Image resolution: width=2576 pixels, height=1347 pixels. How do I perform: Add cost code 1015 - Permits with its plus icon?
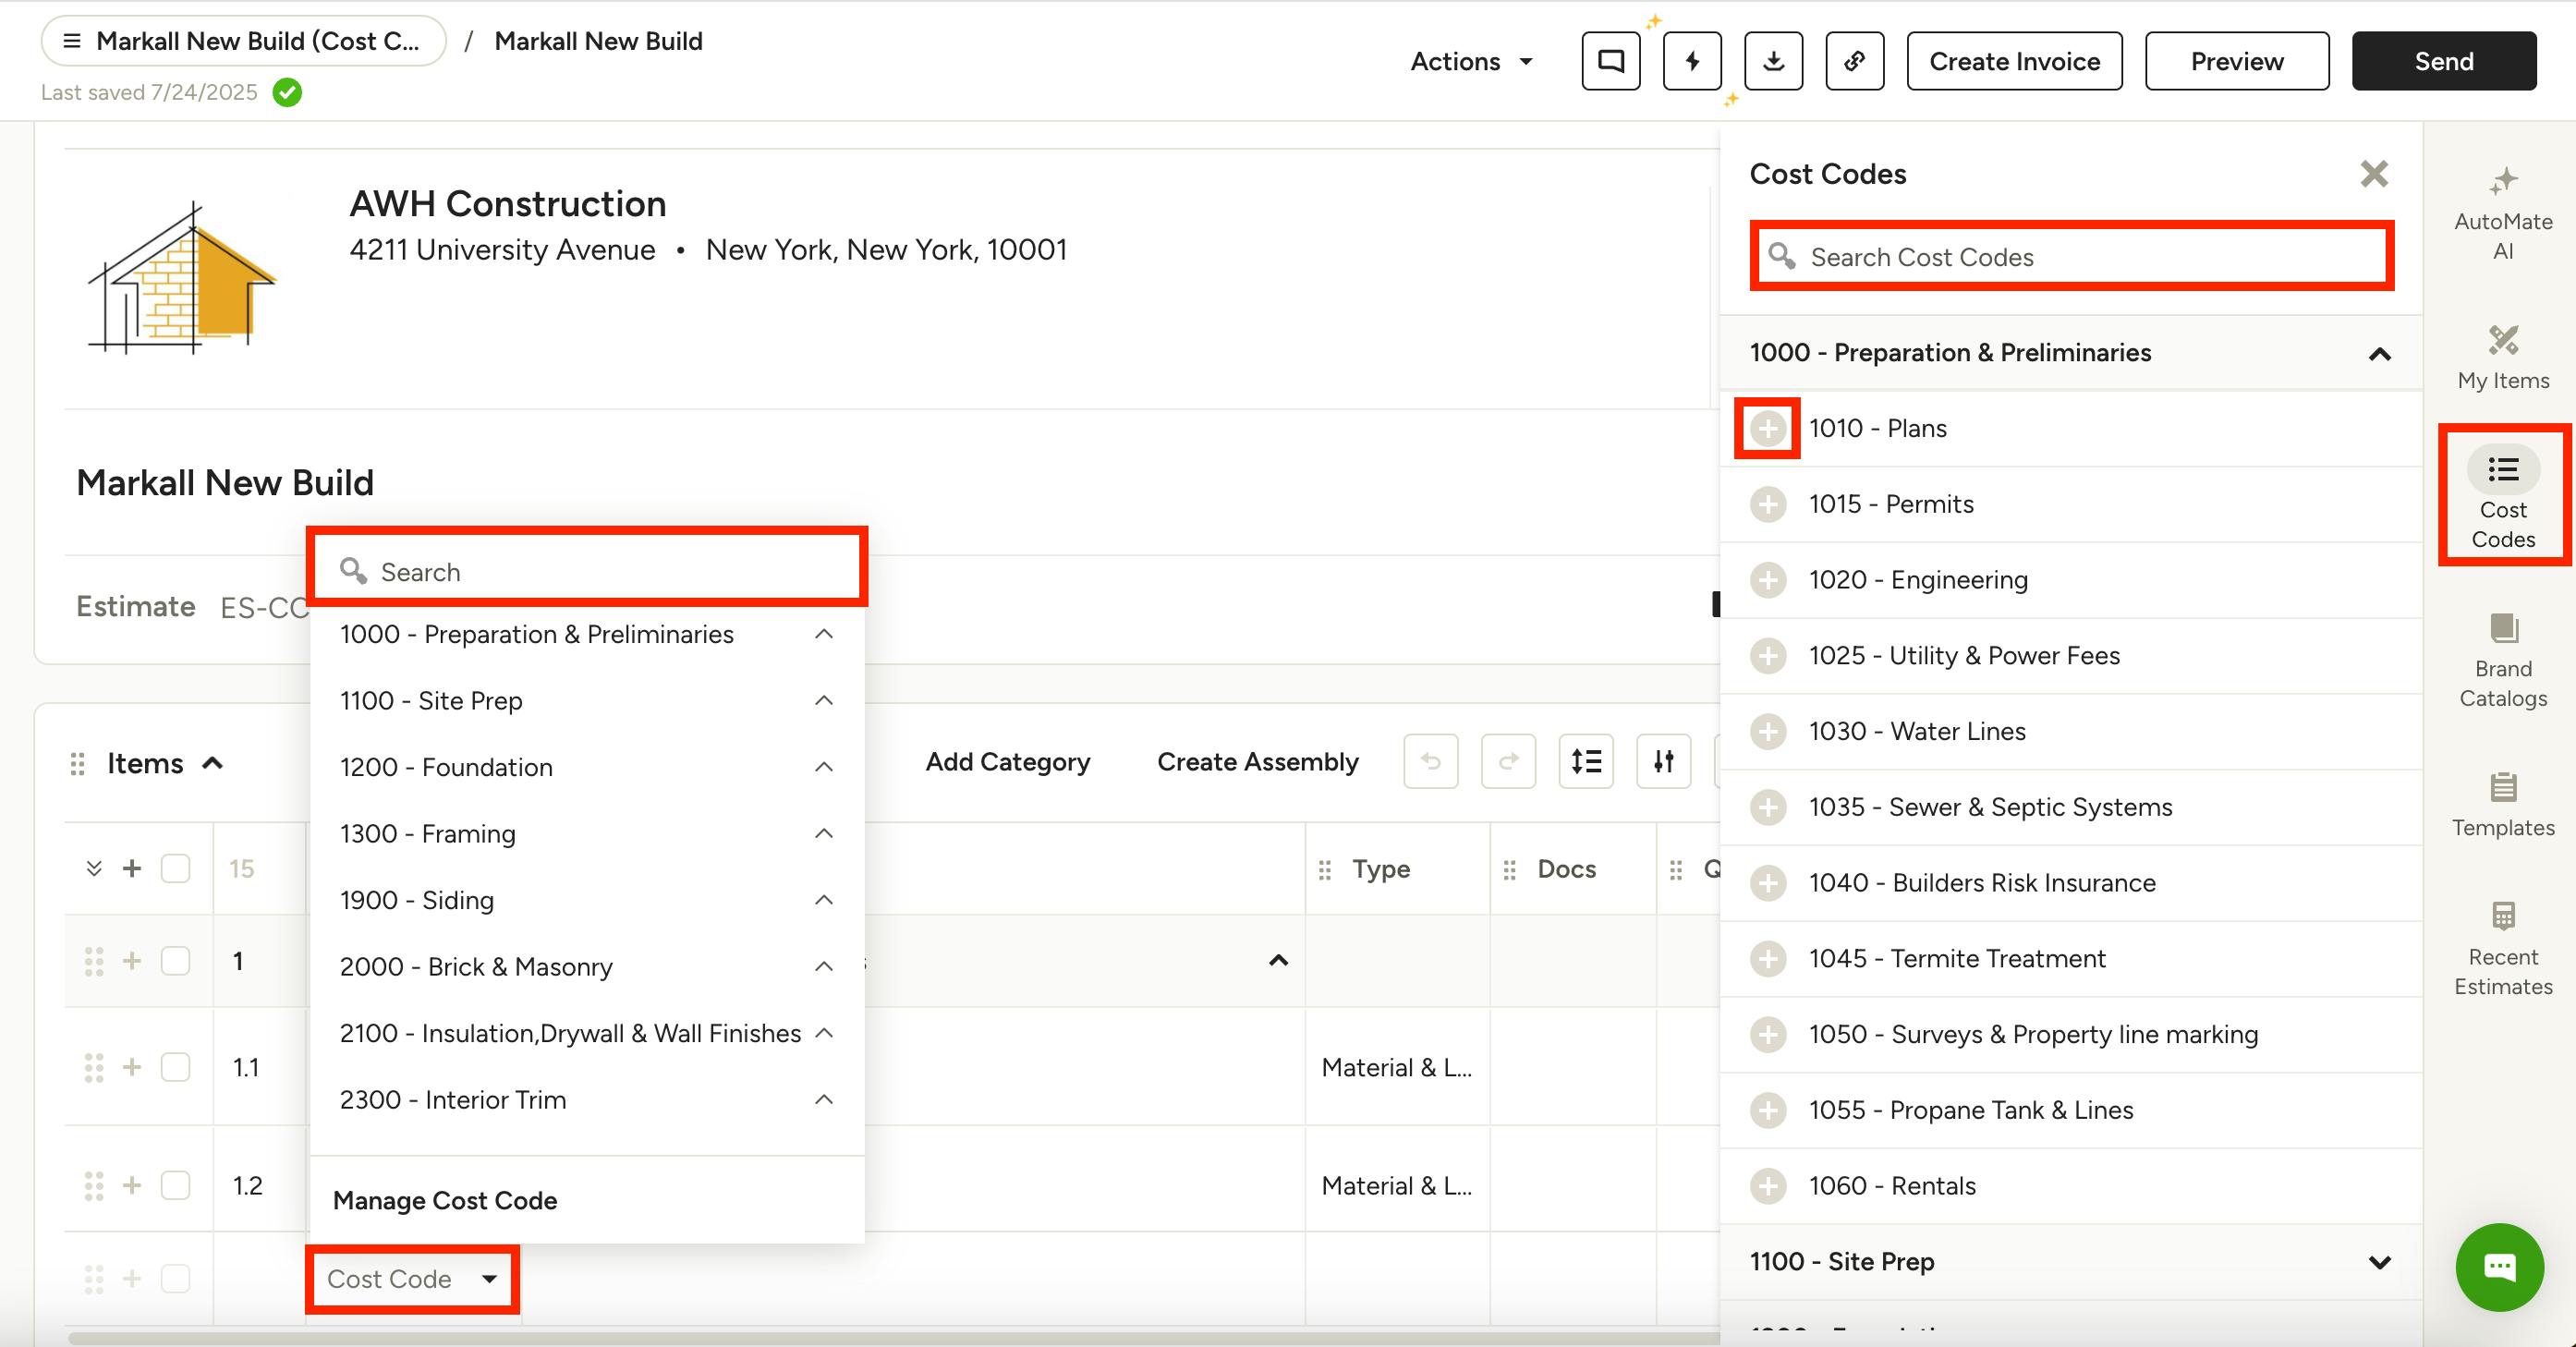click(1768, 504)
